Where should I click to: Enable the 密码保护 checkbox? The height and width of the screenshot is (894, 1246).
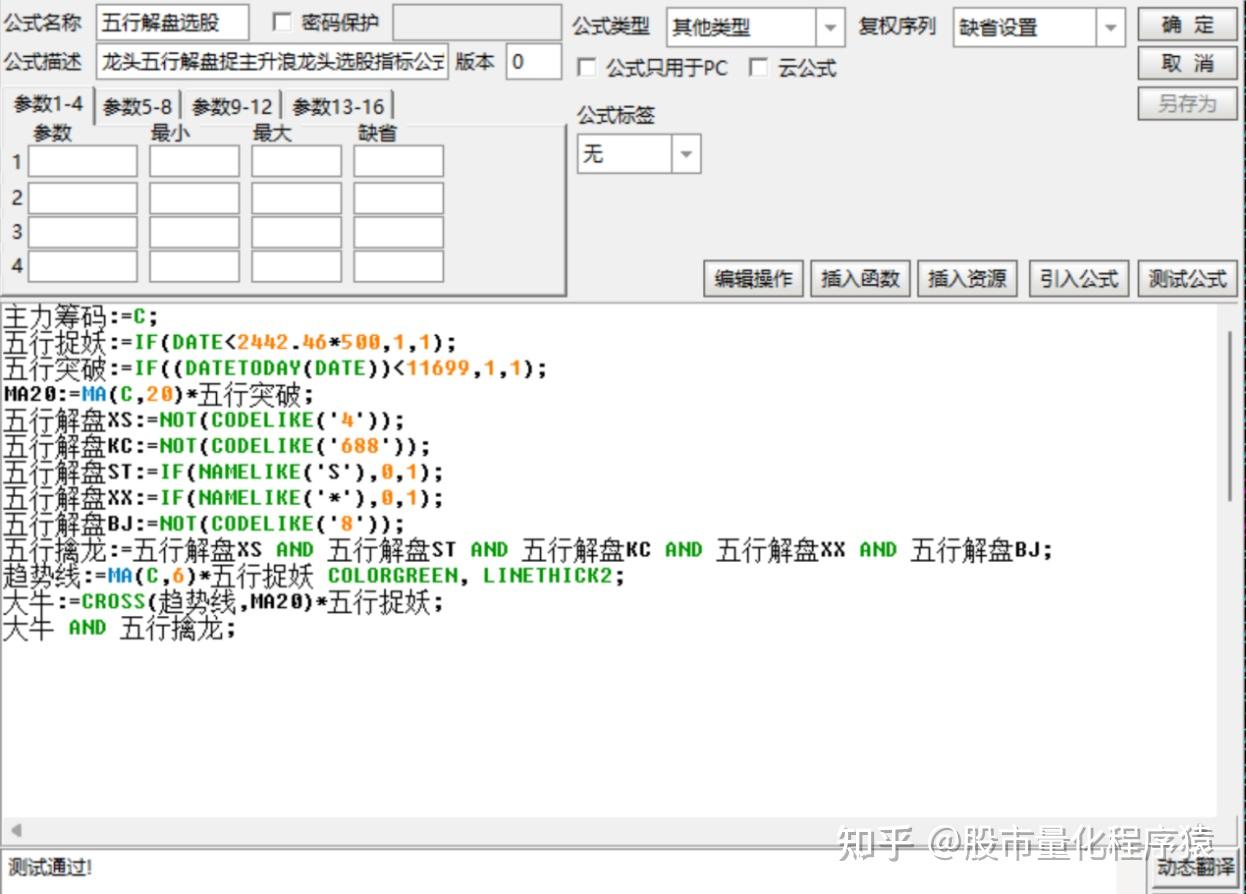click(282, 22)
